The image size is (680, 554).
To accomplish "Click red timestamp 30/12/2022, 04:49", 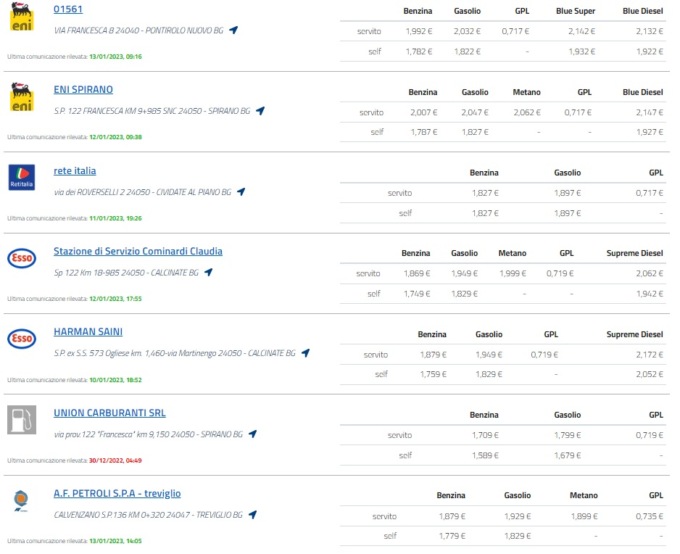I will point(115,460).
